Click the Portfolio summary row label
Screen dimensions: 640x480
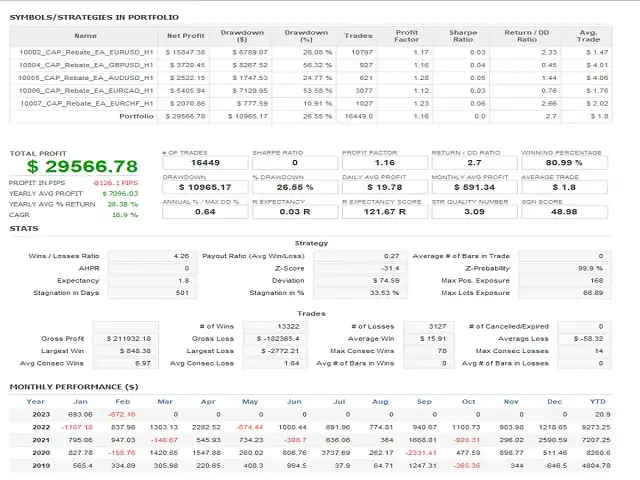click(136, 116)
